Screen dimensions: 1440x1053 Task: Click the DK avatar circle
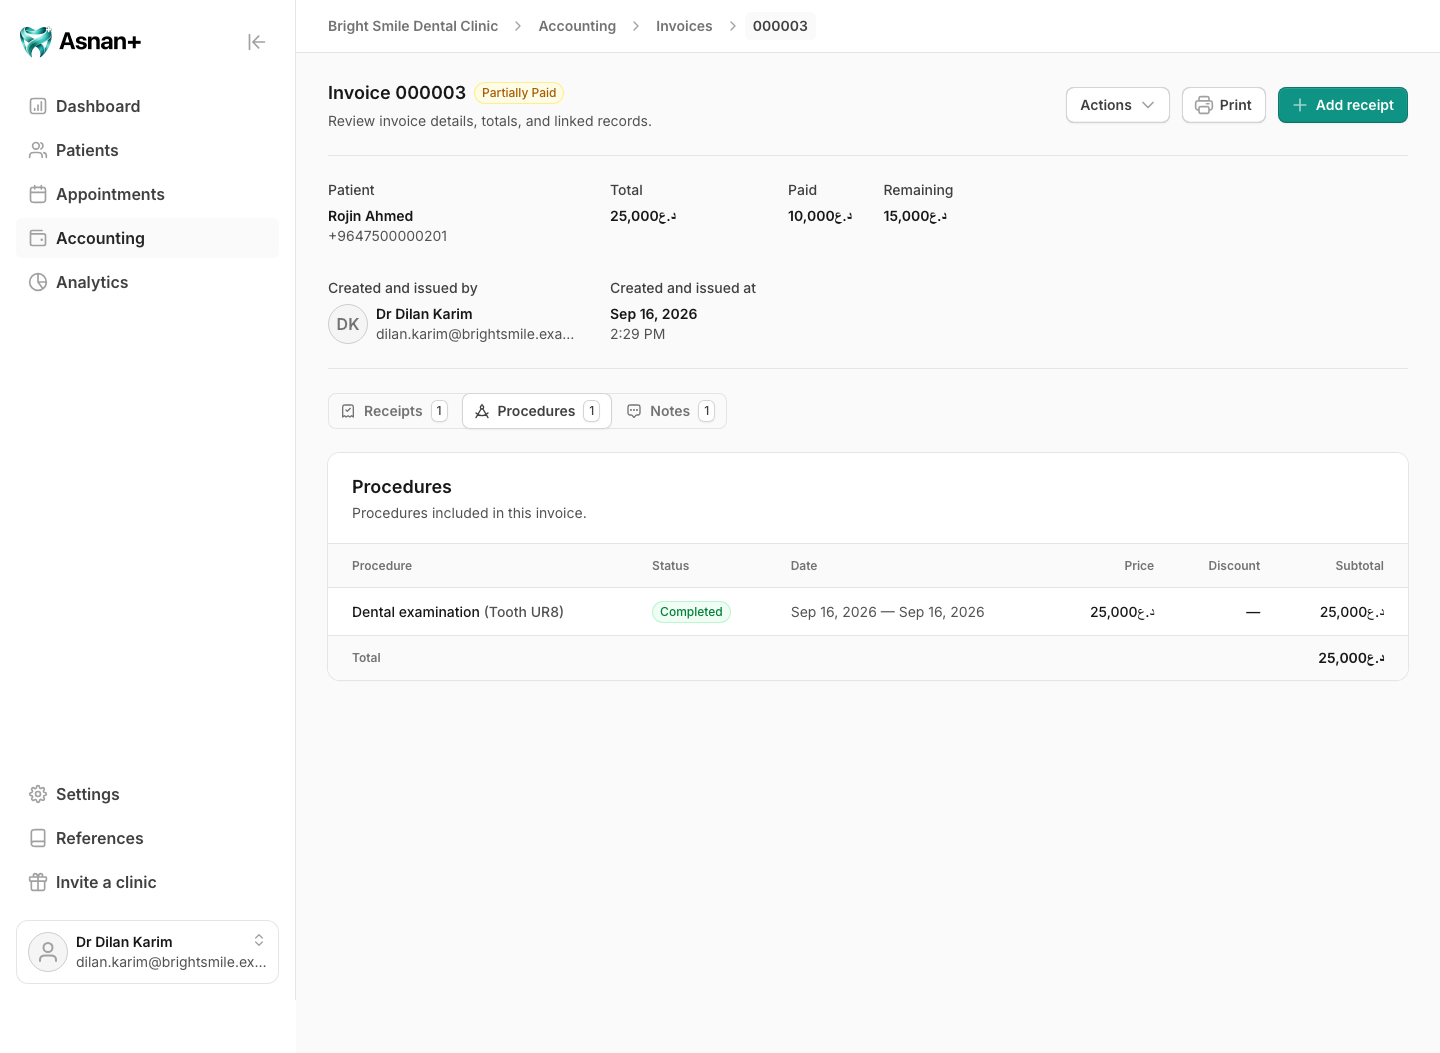pos(348,324)
